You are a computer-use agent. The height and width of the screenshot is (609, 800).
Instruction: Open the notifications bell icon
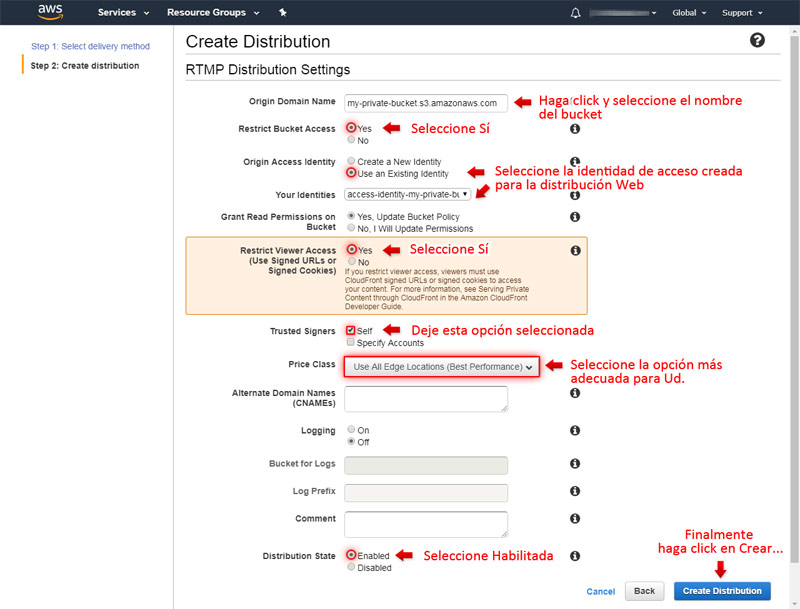coord(575,13)
